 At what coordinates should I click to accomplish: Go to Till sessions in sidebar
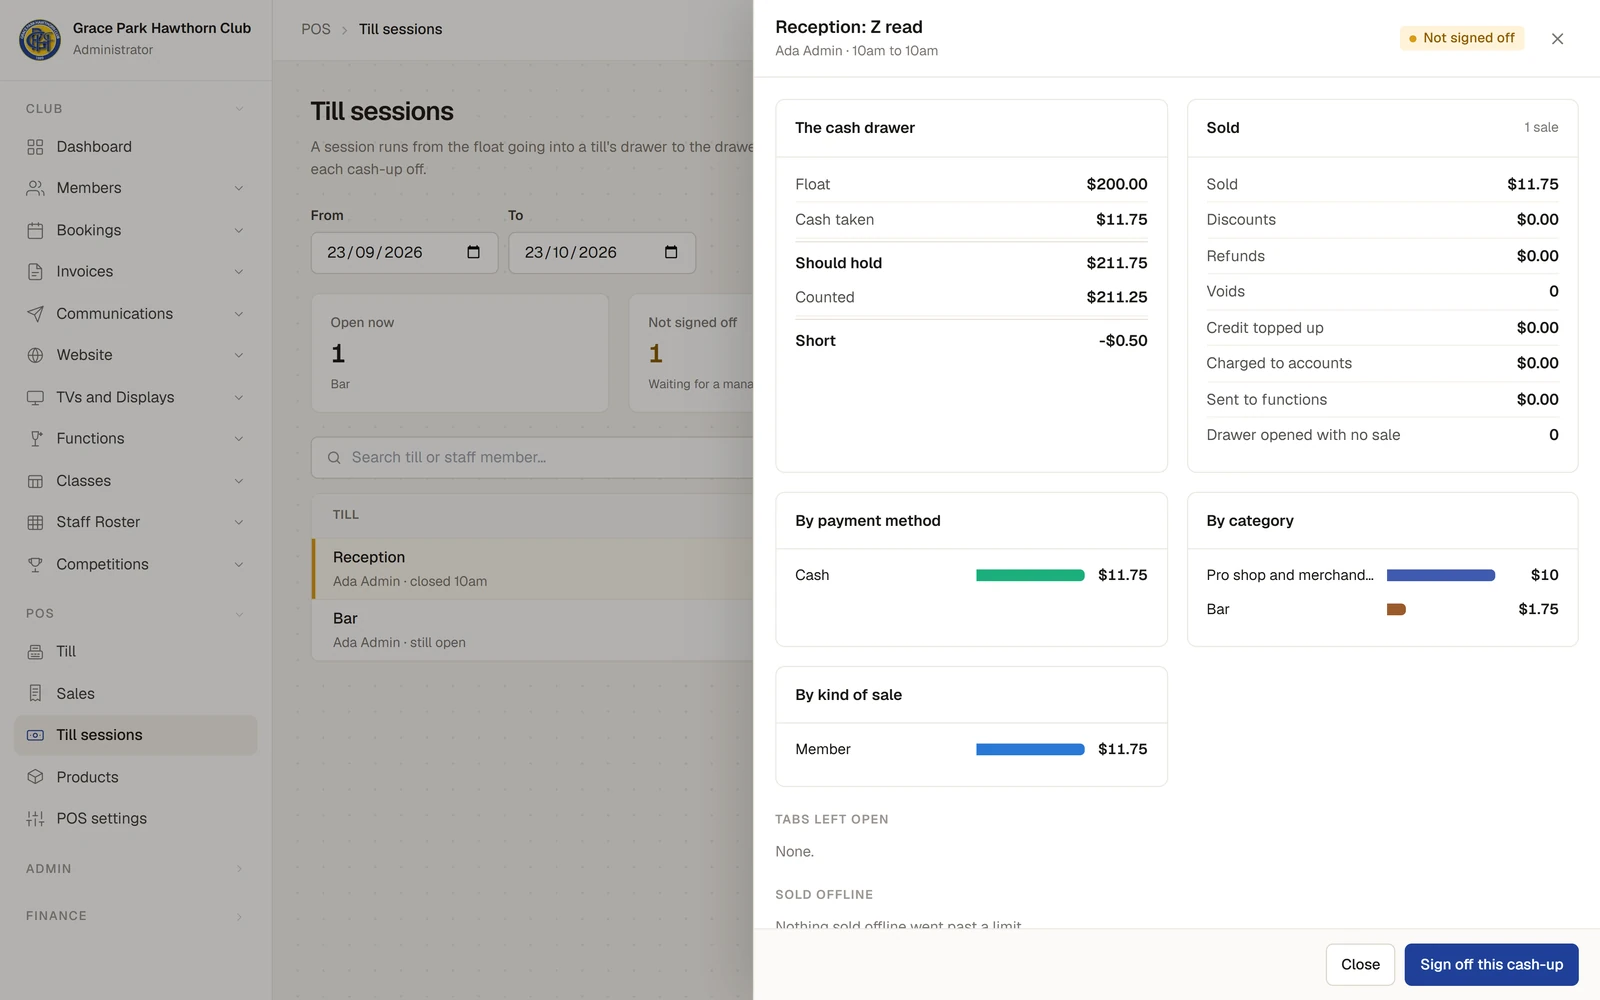(136, 735)
